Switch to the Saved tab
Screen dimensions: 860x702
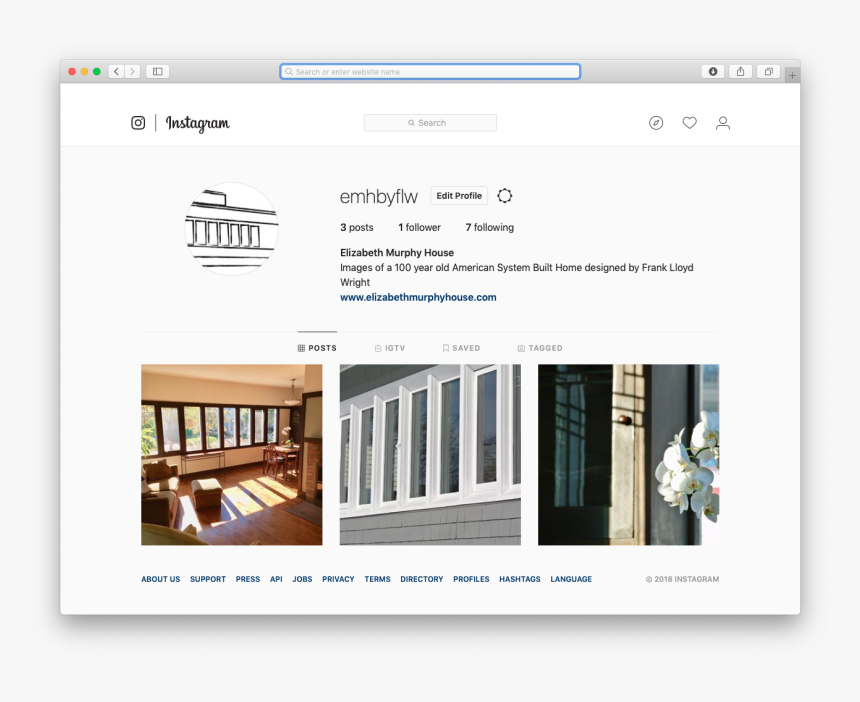pos(461,348)
